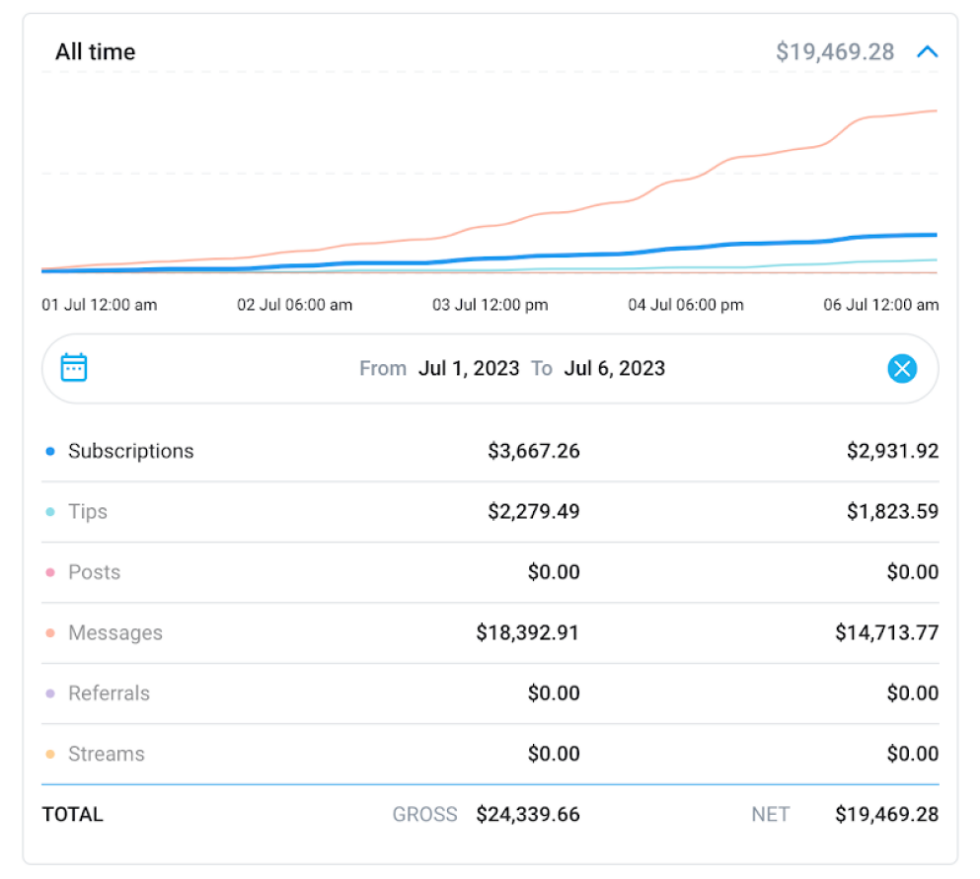
Task: Click the purple Referrals legend dot
Action: coord(50,694)
